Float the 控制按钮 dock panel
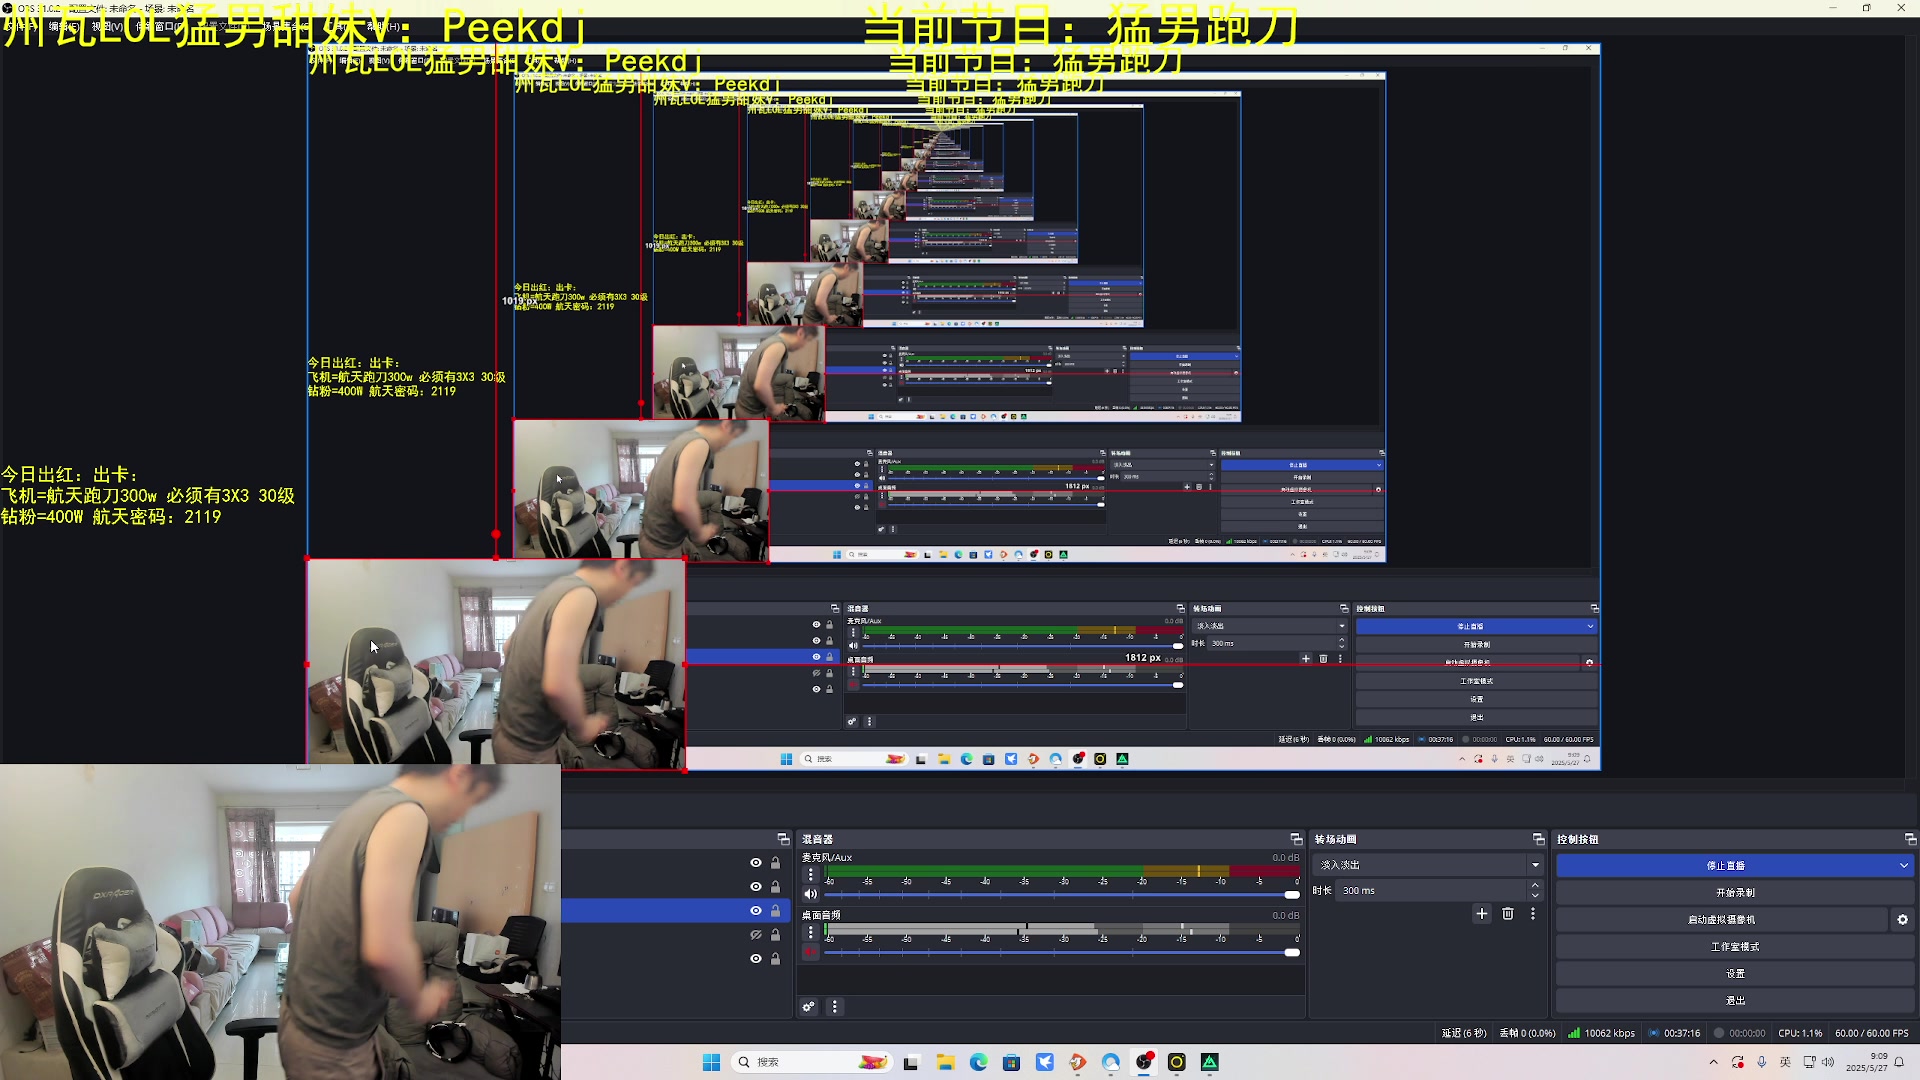1920x1080 pixels. tap(1910, 840)
